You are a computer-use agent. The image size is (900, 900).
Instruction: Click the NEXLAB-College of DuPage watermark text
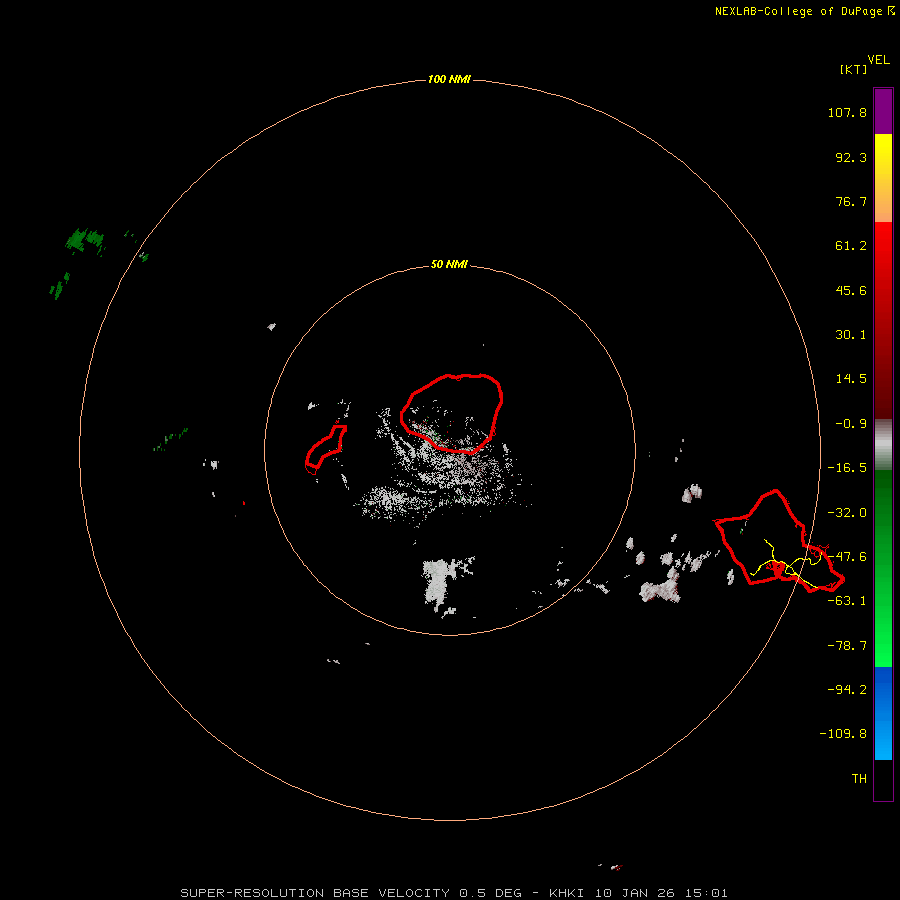(798, 11)
